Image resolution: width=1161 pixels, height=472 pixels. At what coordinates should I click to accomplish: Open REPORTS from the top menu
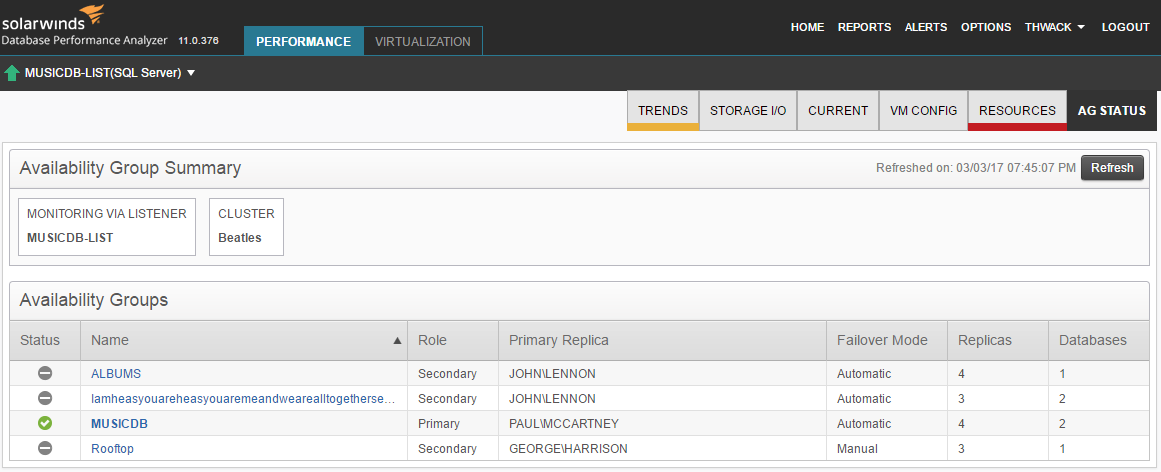tap(864, 27)
